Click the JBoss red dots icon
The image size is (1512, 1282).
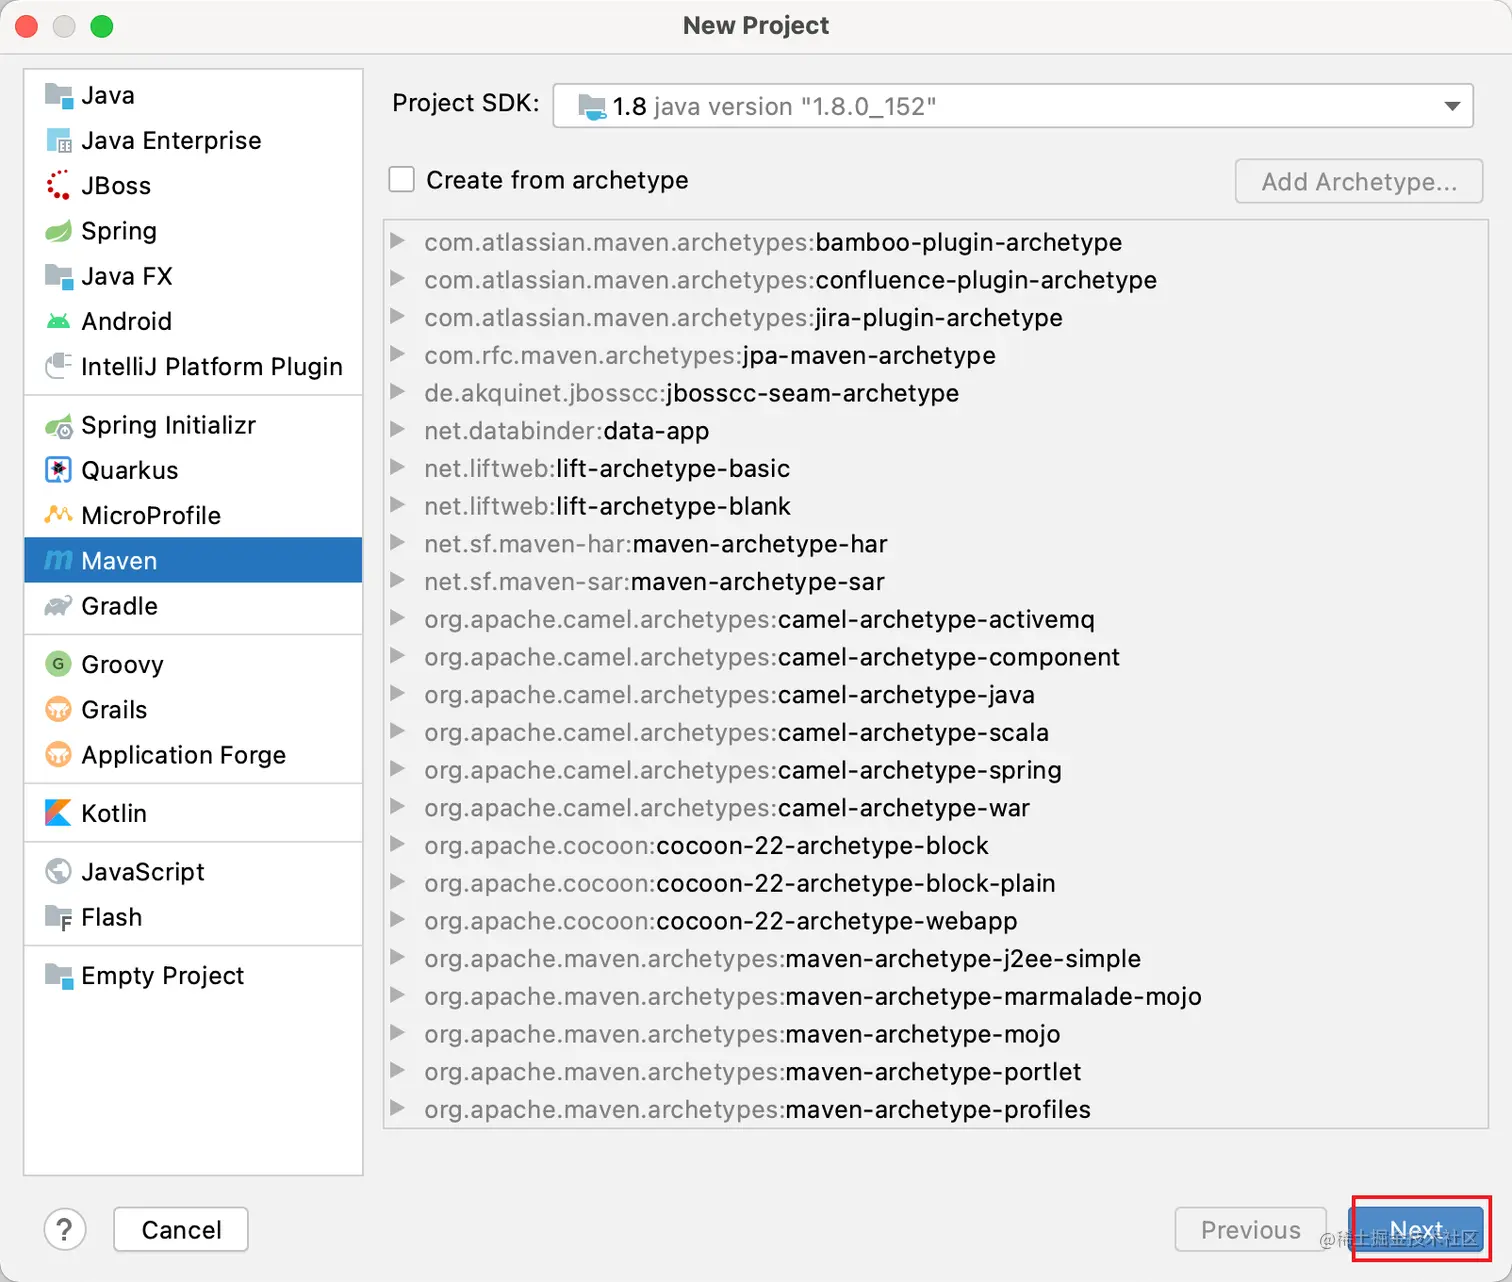pyautogui.click(x=59, y=186)
